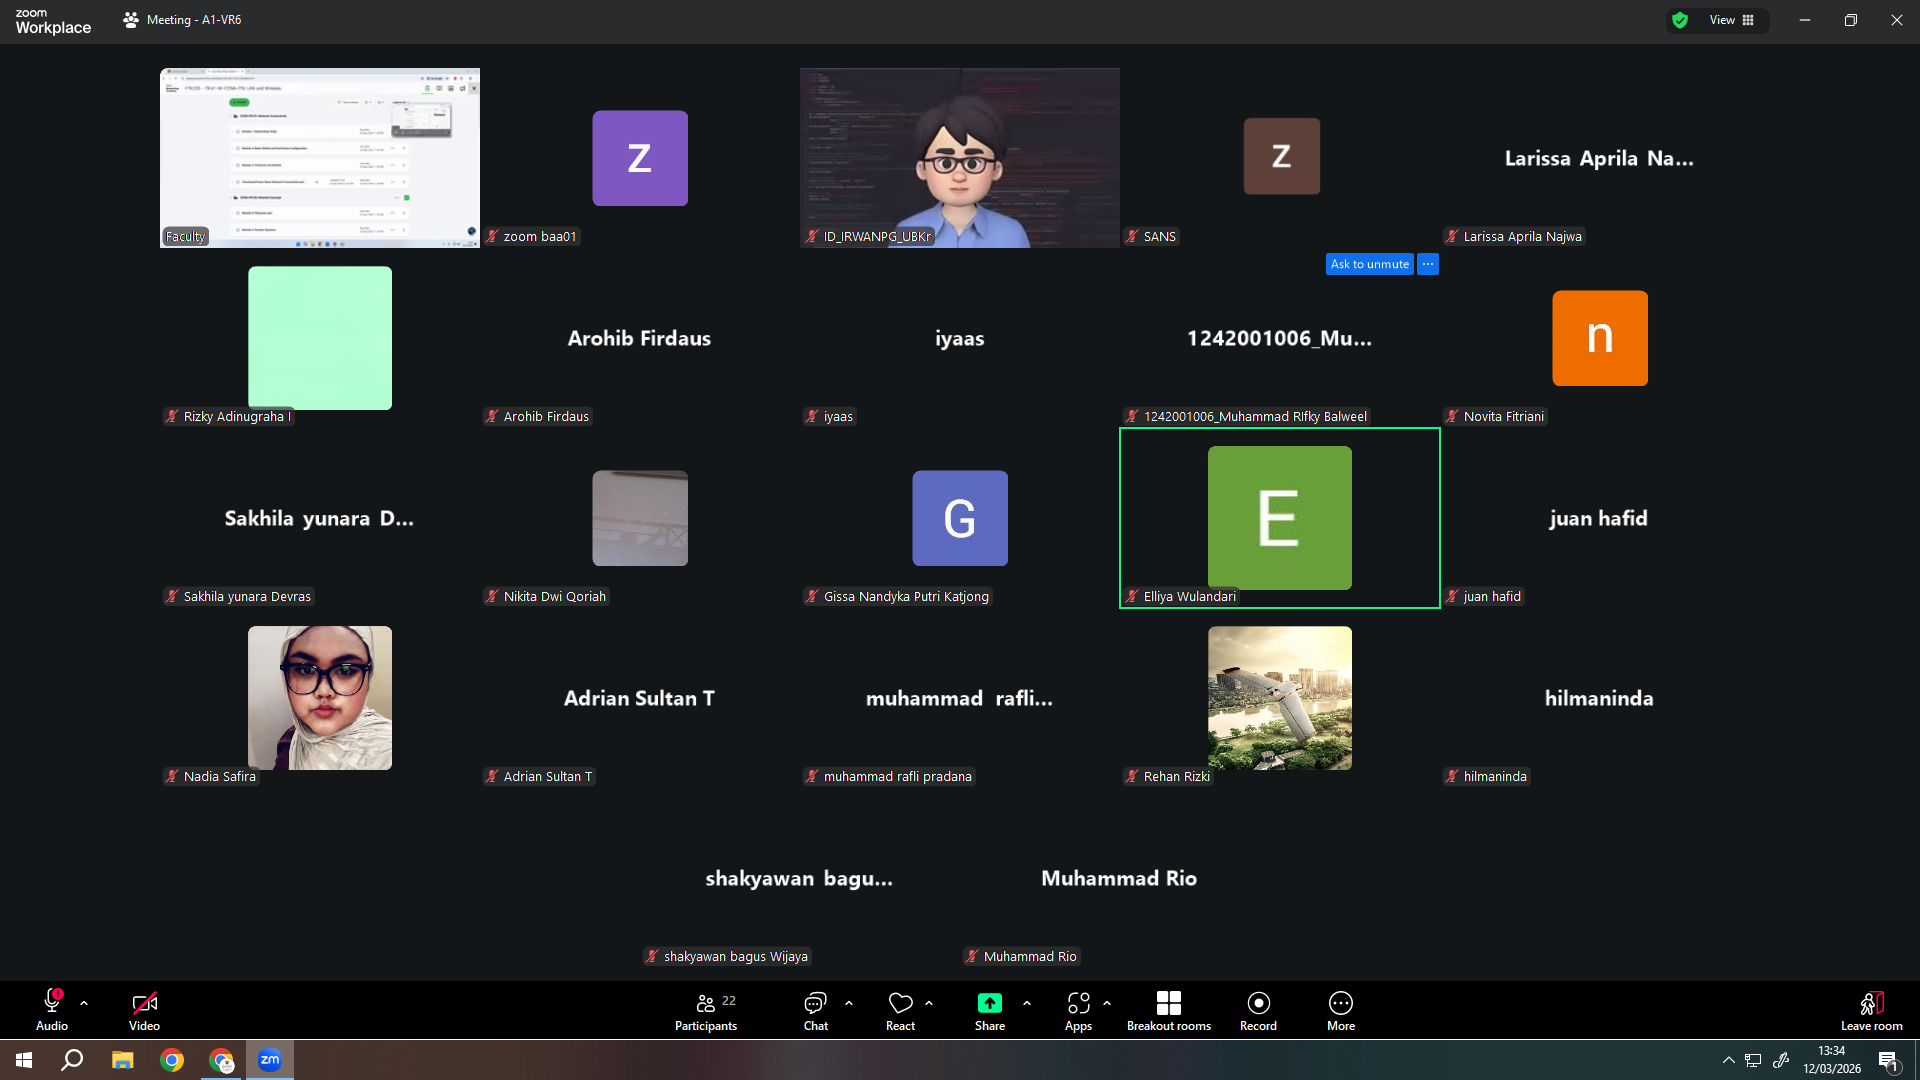
Task: Click Rehan Rizki's aerial city picture
Action: click(1280, 698)
